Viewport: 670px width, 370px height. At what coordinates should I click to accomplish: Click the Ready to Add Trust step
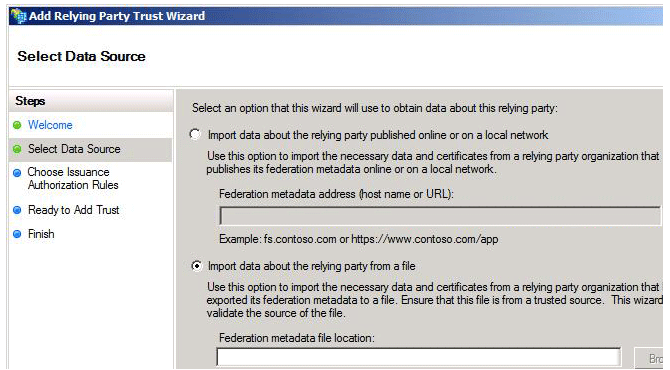coord(73,210)
